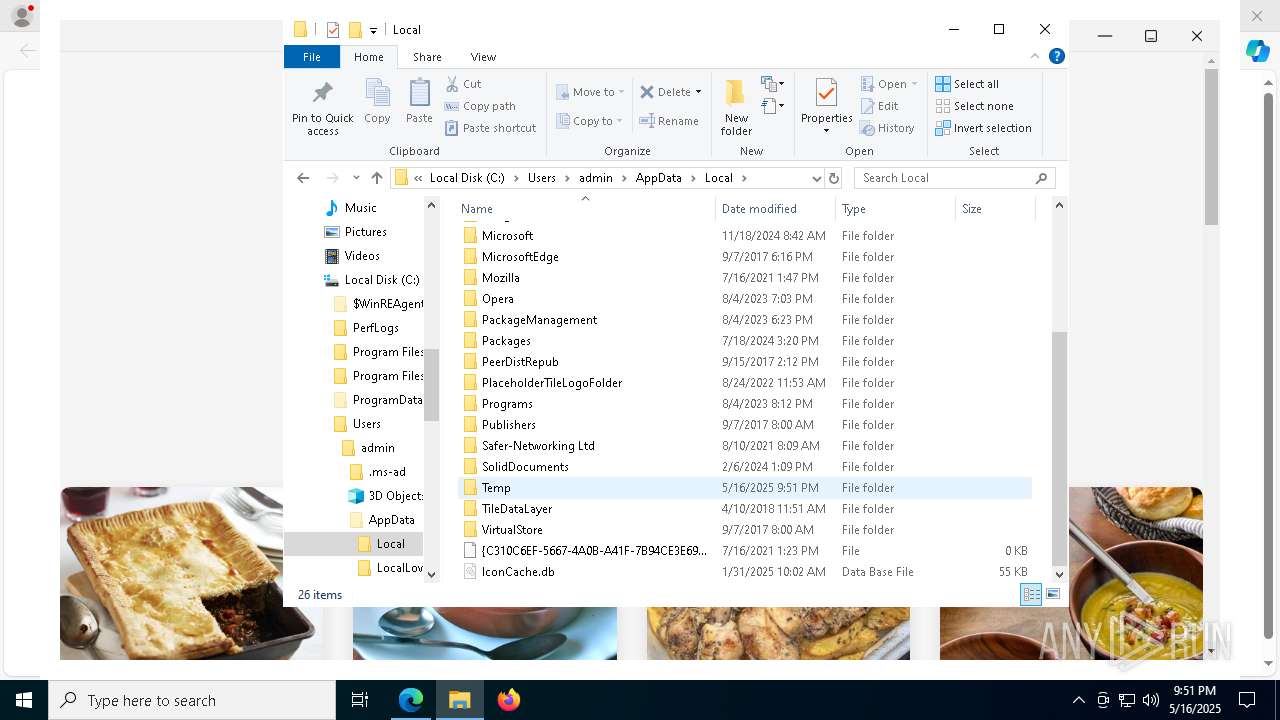
Task: Click admin in address breadcrumb
Action: tap(595, 178)
